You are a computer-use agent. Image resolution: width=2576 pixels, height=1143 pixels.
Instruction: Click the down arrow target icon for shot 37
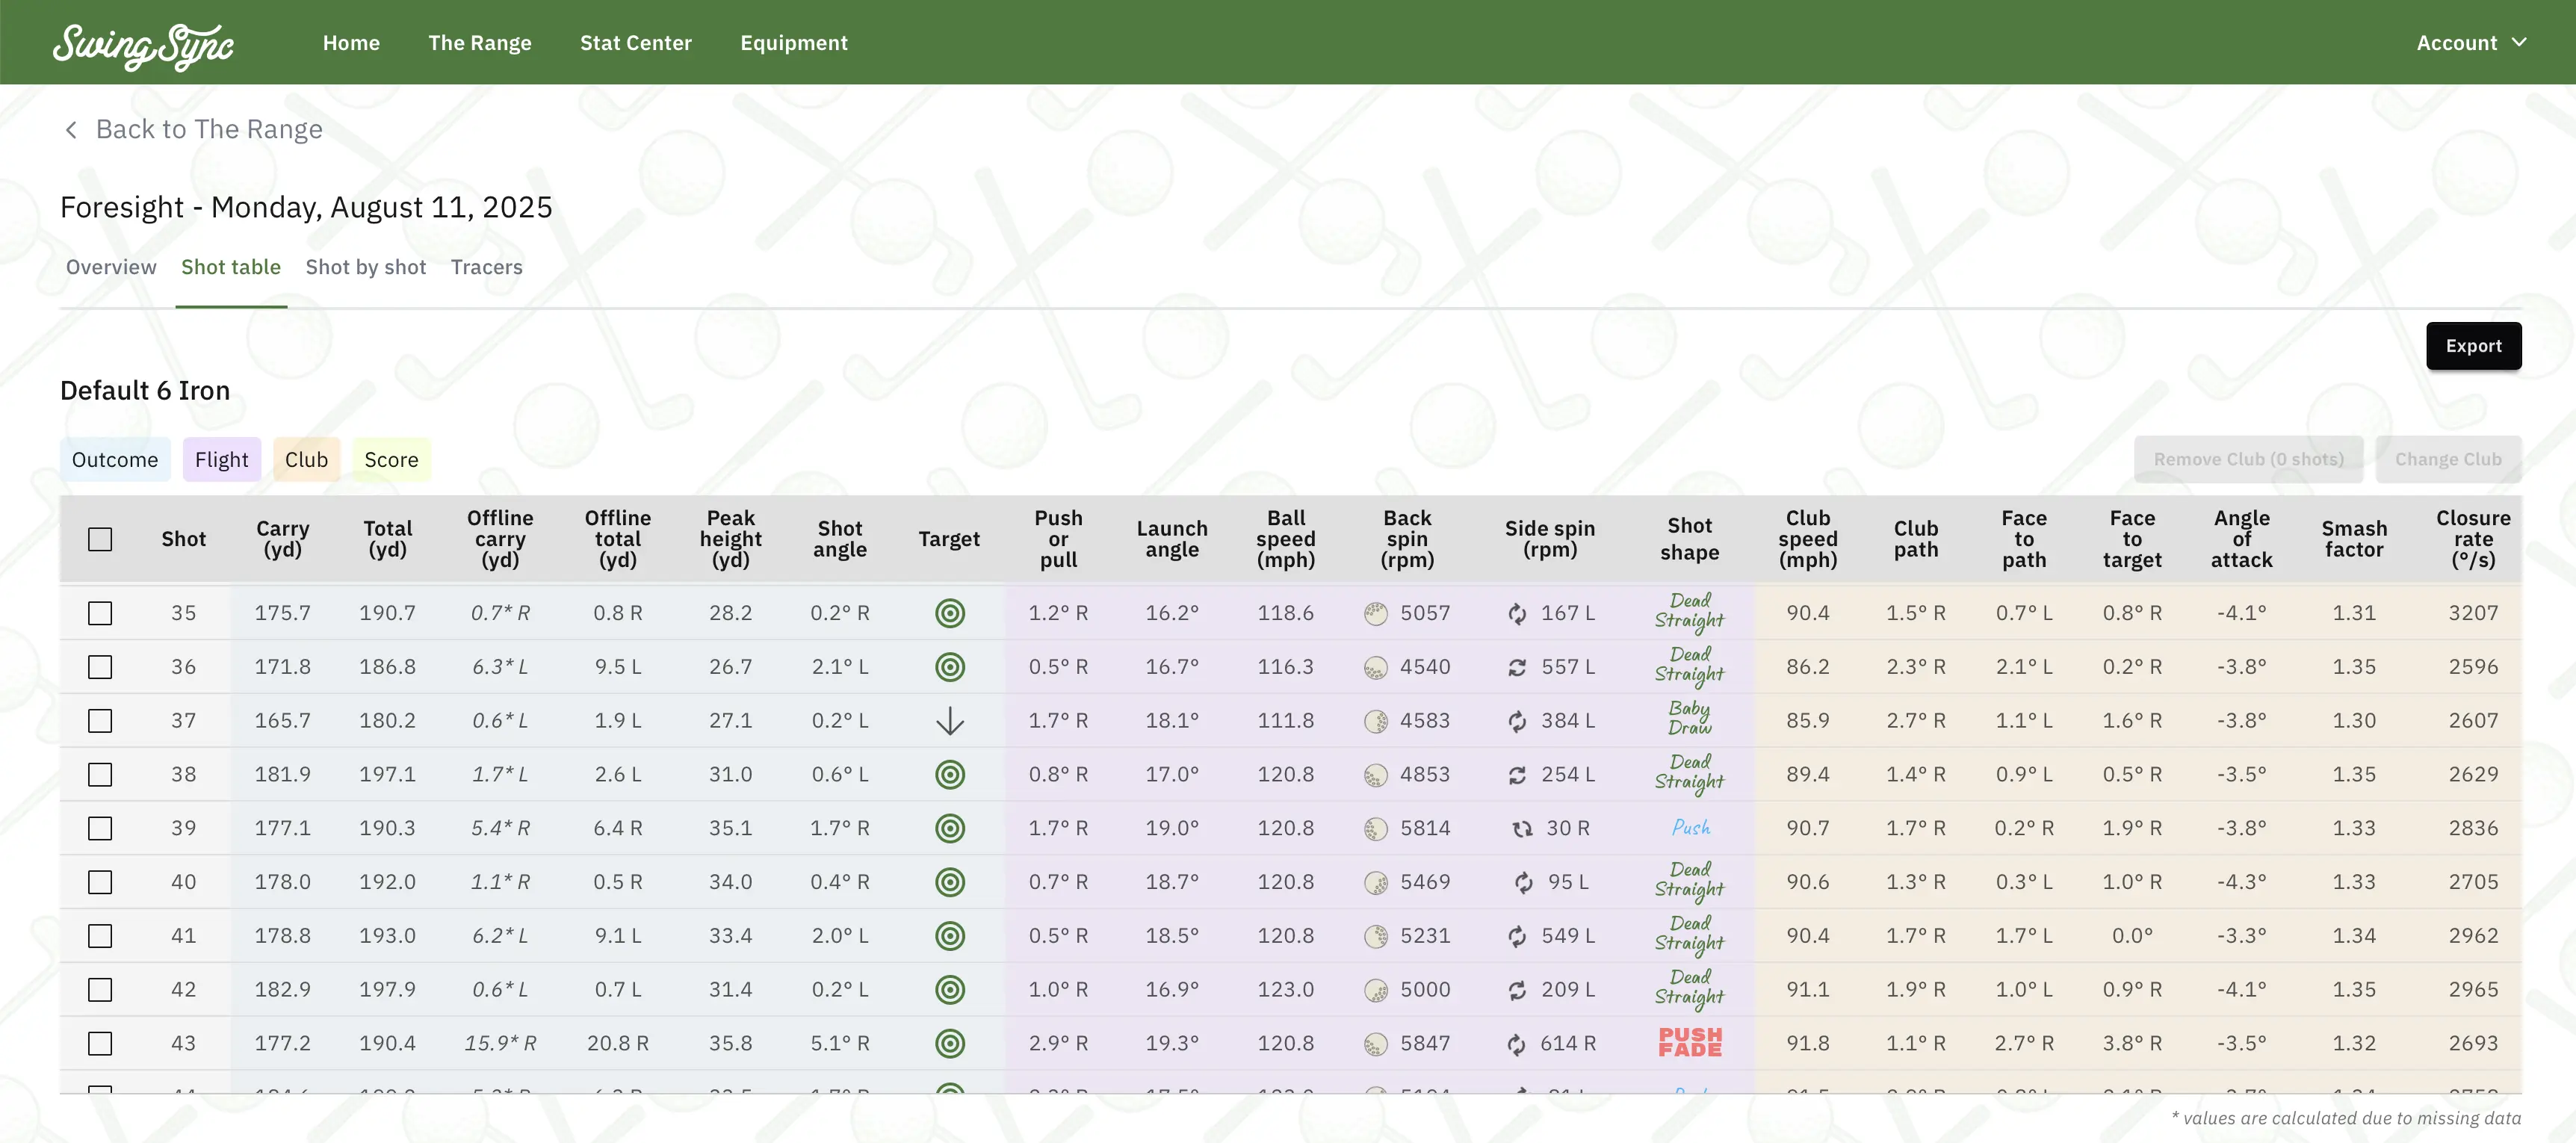949,721
